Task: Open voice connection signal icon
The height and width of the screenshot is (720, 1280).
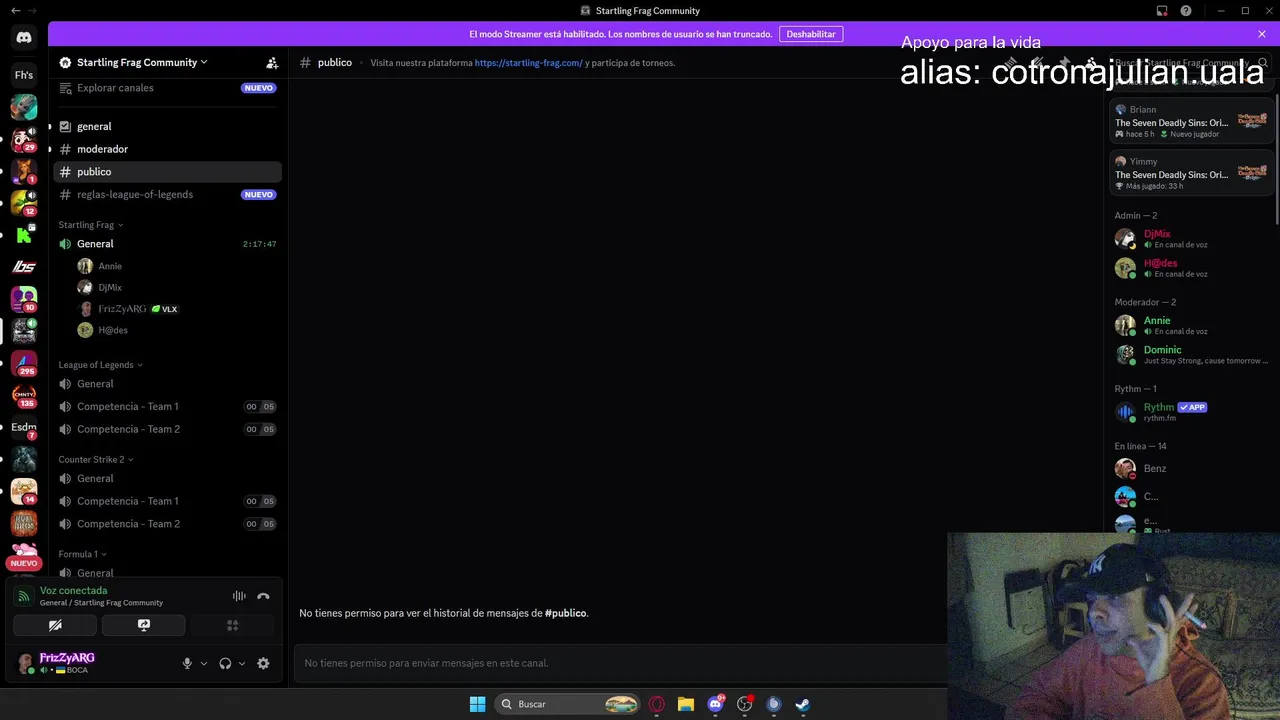Action: click(x=23, y=596)
